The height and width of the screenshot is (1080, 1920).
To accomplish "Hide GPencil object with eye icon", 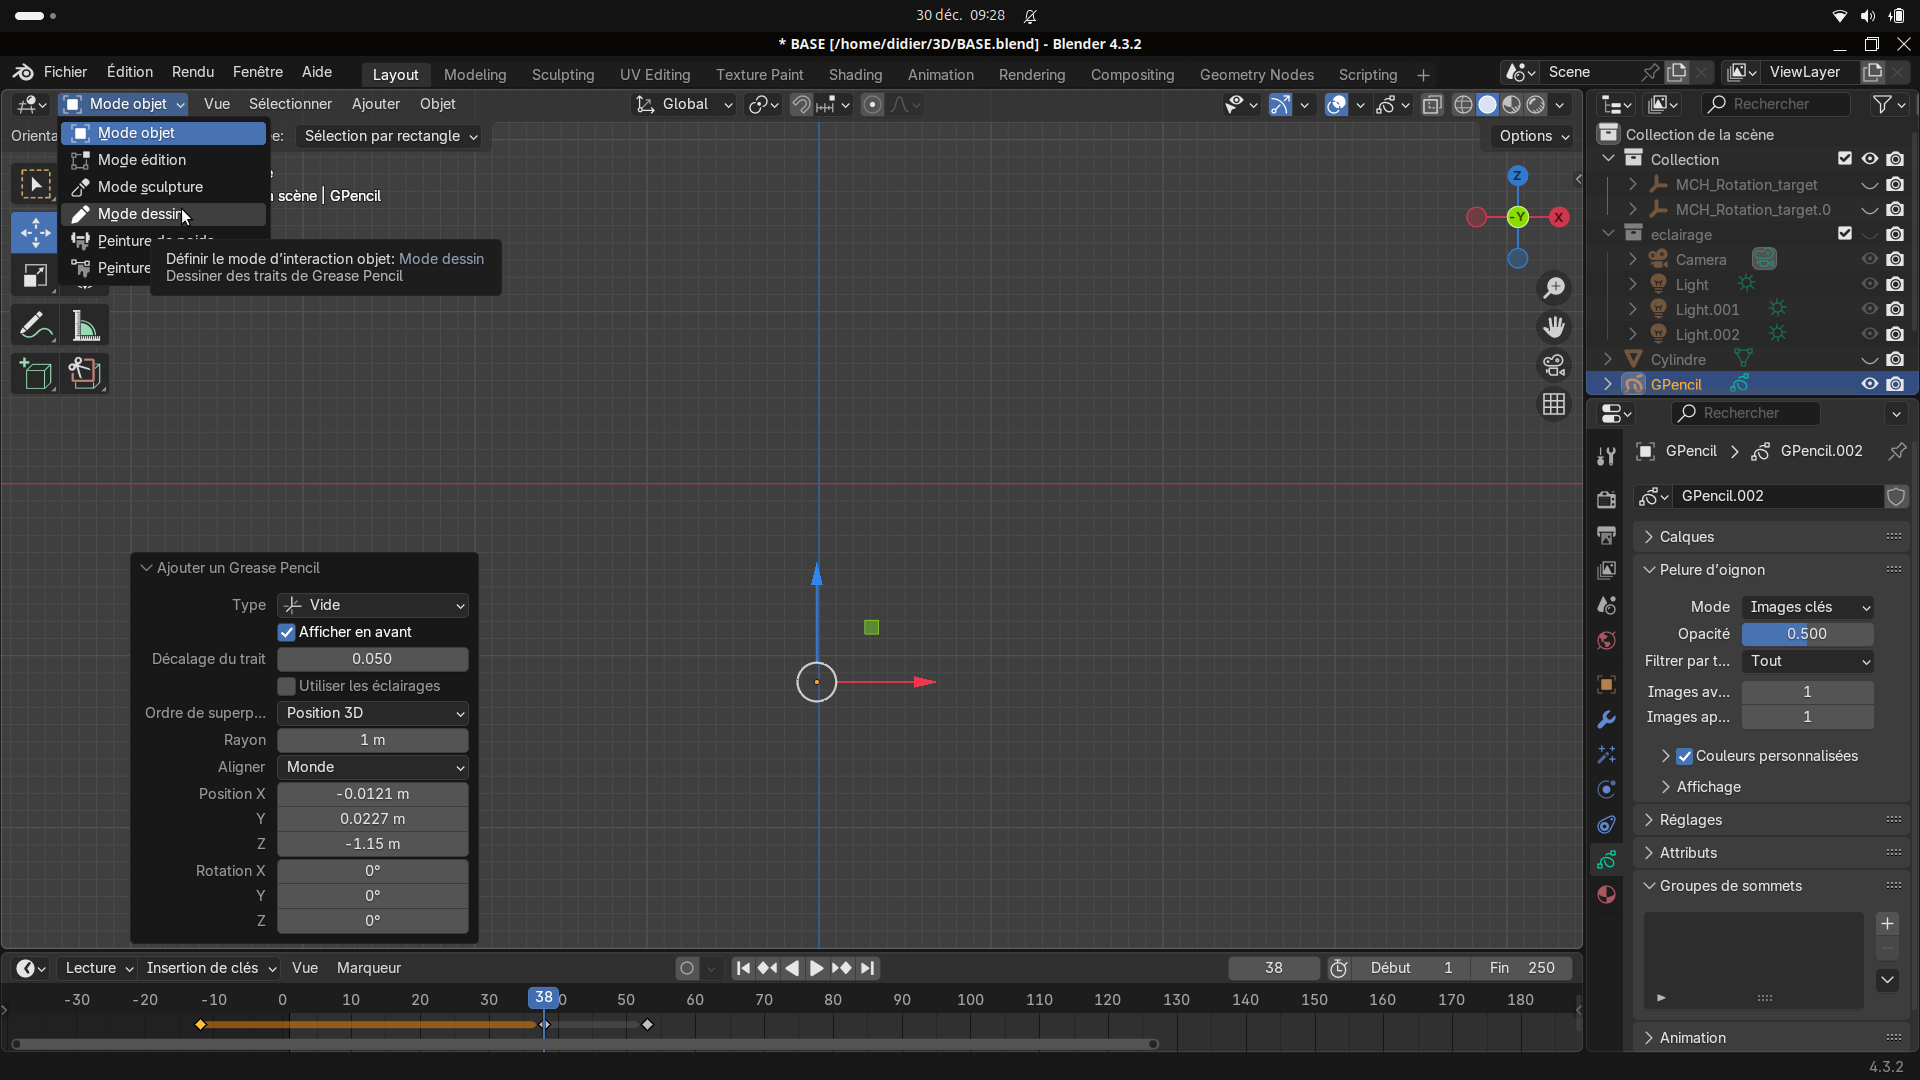I will pos(1869,384).
